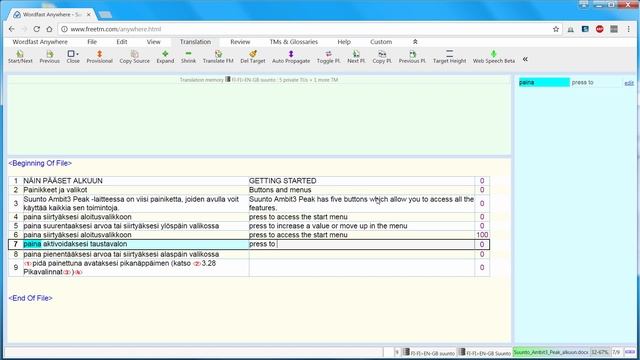Open the View menu

[153, 42]
